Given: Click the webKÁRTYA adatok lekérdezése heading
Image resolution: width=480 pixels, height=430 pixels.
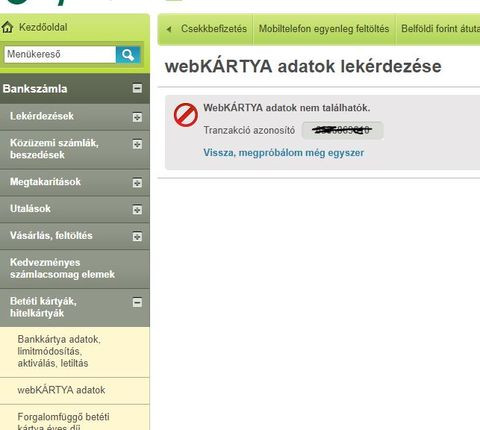Looking at the screenshot, I should (303, 66).
